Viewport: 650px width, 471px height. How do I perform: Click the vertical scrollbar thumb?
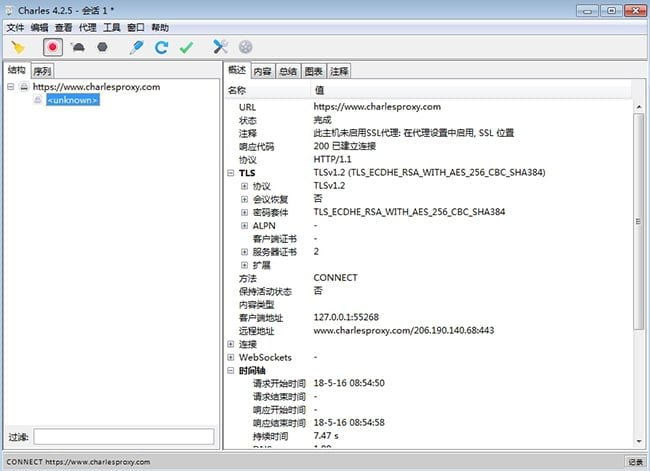point(638,221)
